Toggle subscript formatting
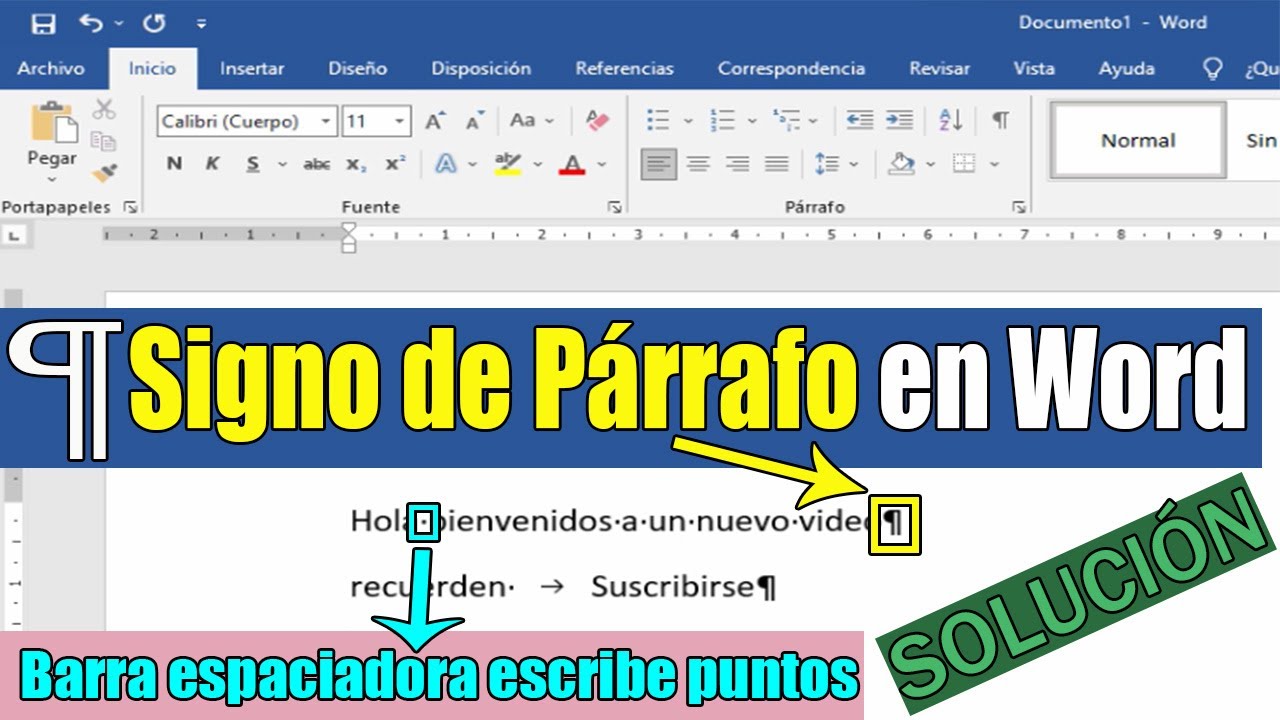Screen dimensions: 1280x720 tap(355, 164)
